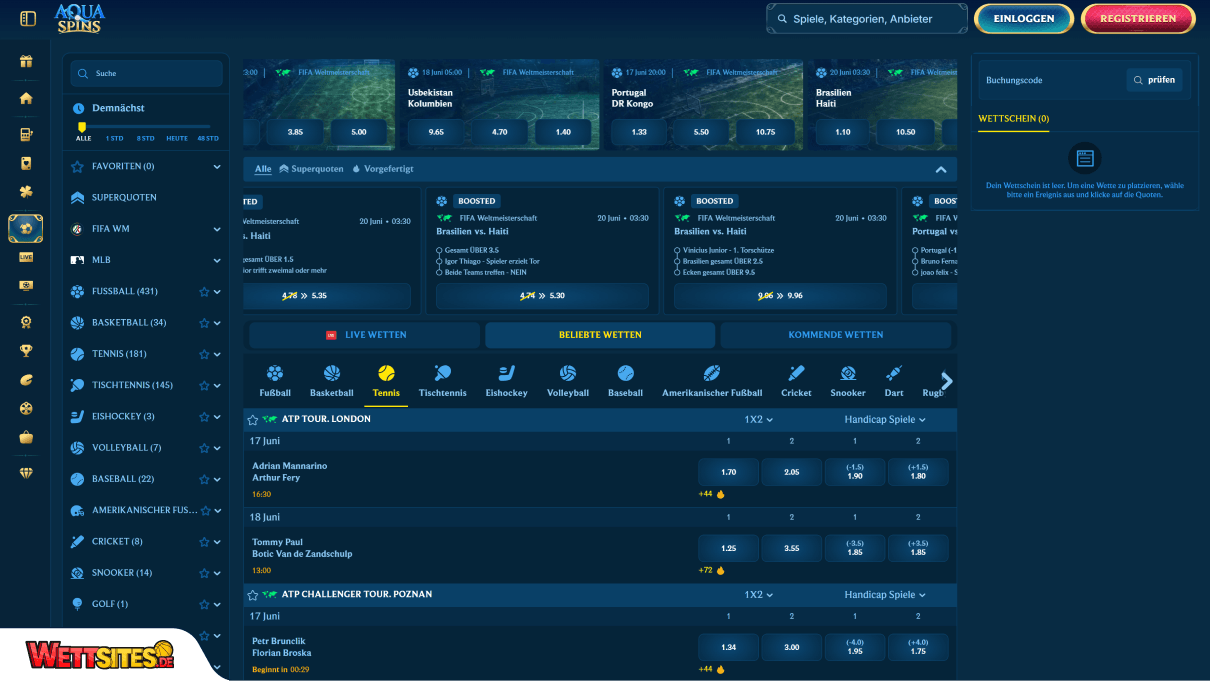
Task: Switch to the Beliebte Wetten tab
Action: [600, 335]
